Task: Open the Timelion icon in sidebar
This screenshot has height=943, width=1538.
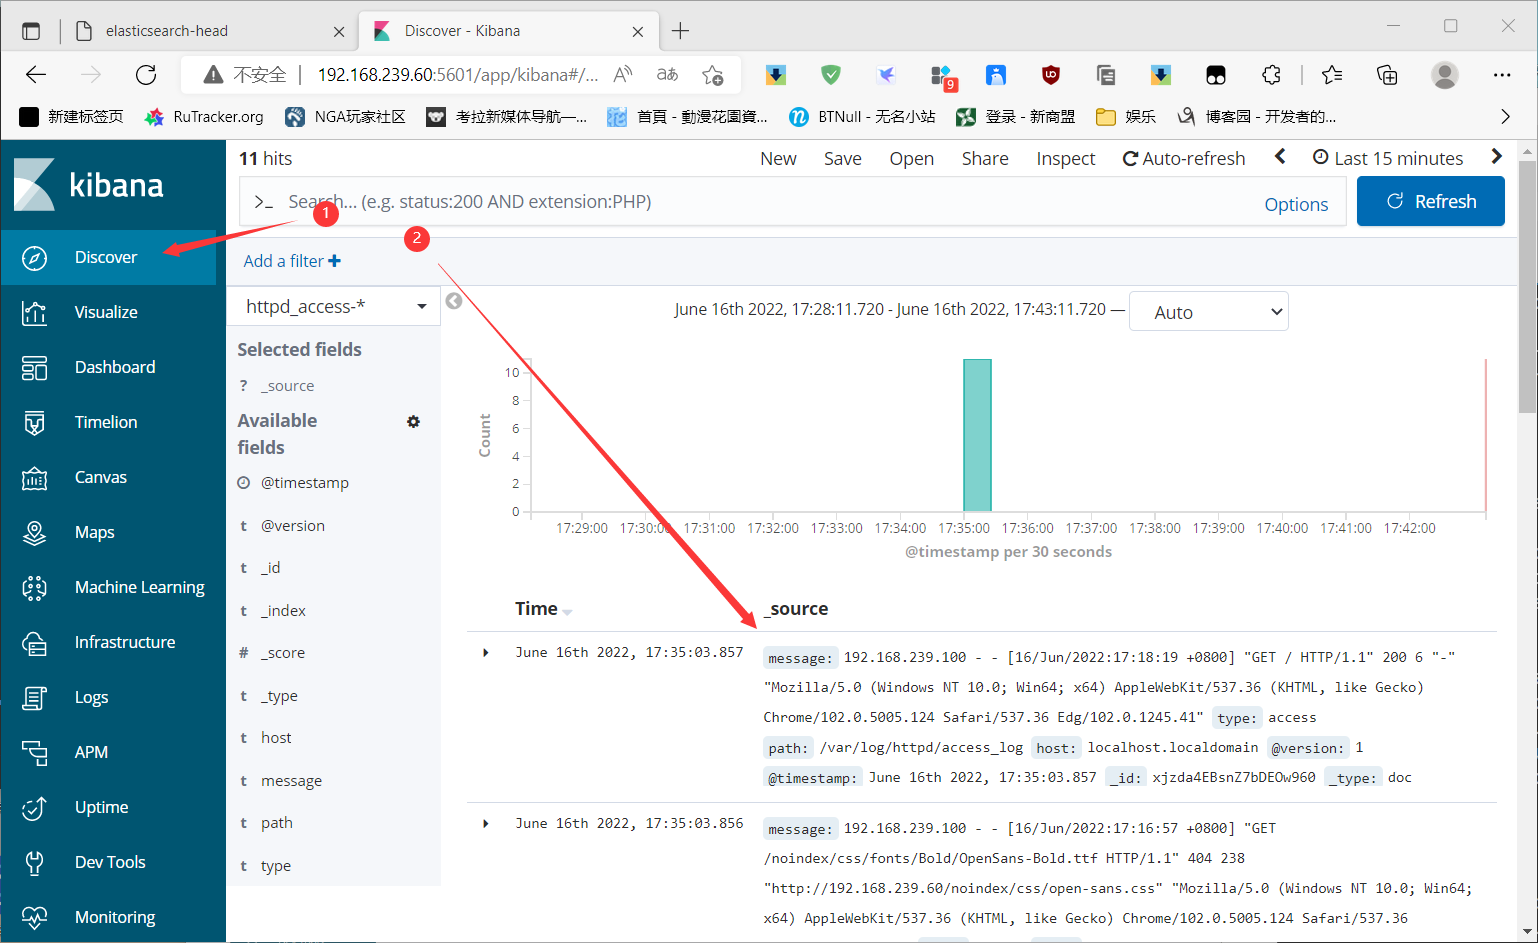Action: [x=34, y=423]
